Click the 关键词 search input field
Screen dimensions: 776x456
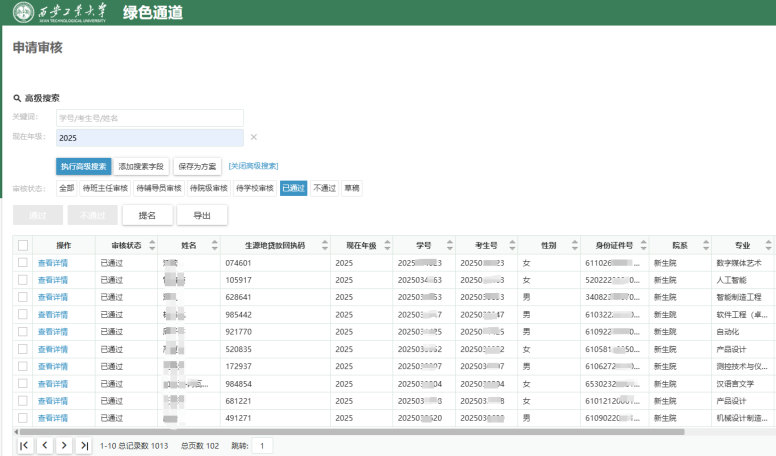coord(150,118)
